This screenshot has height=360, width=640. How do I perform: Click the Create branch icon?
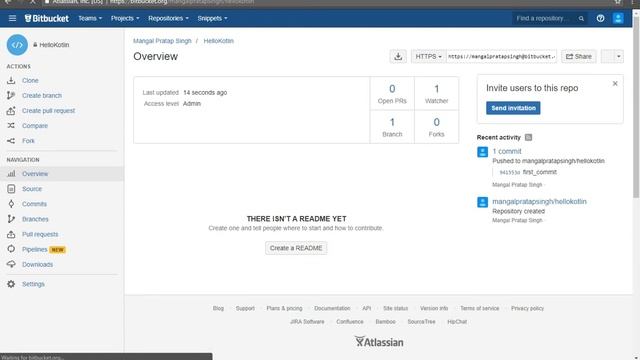coord(11,96)
